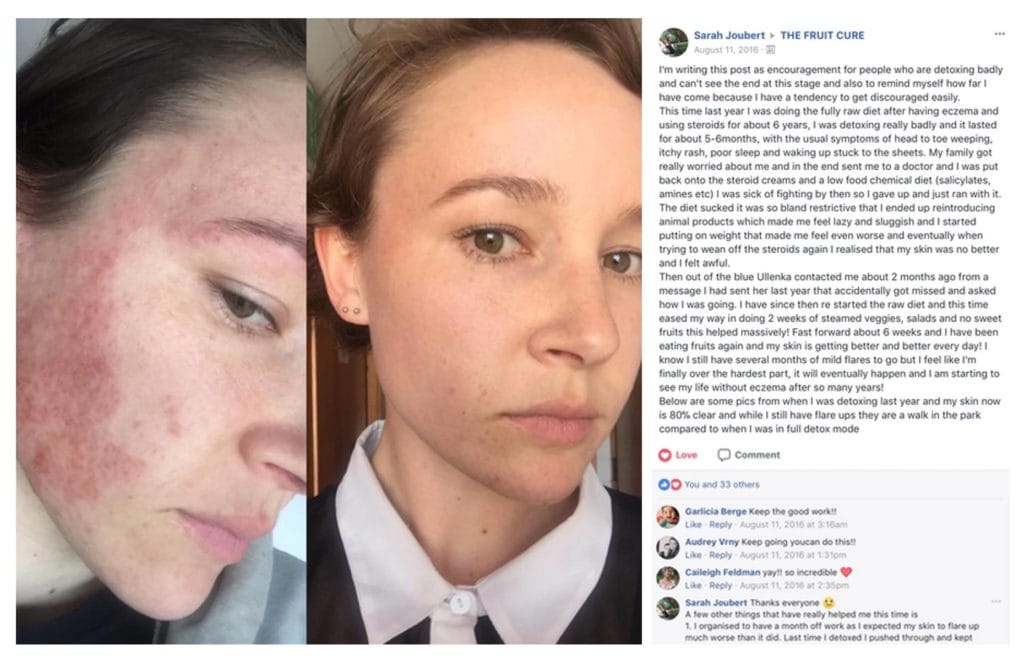
Task: Show who reacted: You and 33 others
Action: (722, 485)
